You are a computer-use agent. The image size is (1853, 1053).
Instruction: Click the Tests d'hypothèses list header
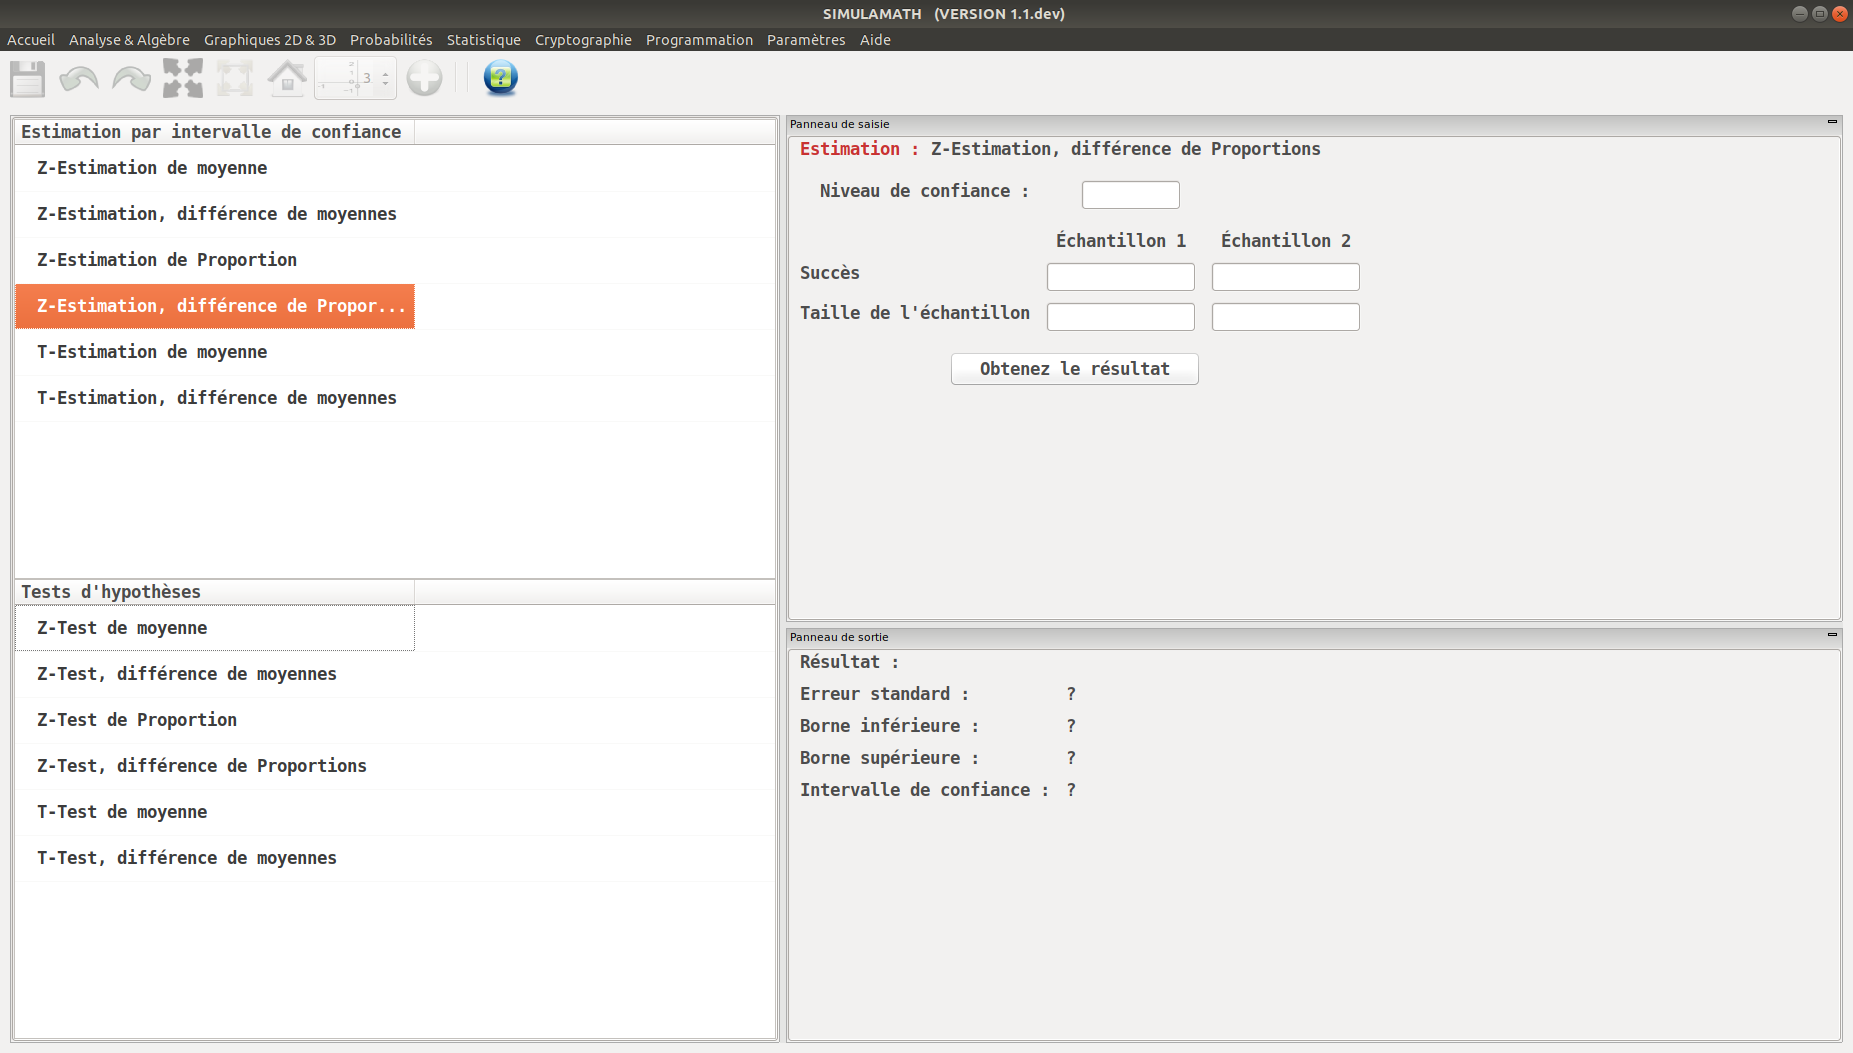click(x=215, y=592)
